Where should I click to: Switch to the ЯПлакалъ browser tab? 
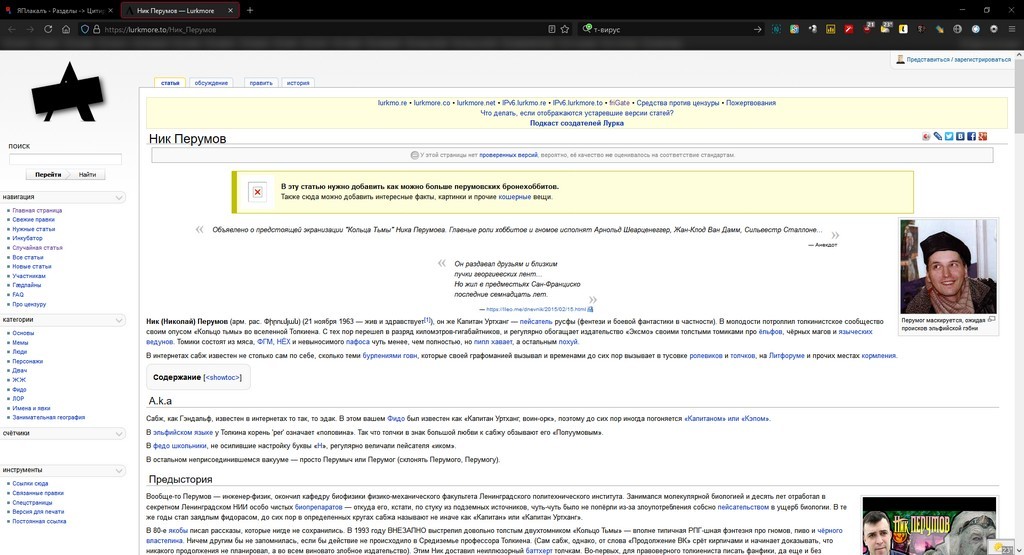click(60, 10)
